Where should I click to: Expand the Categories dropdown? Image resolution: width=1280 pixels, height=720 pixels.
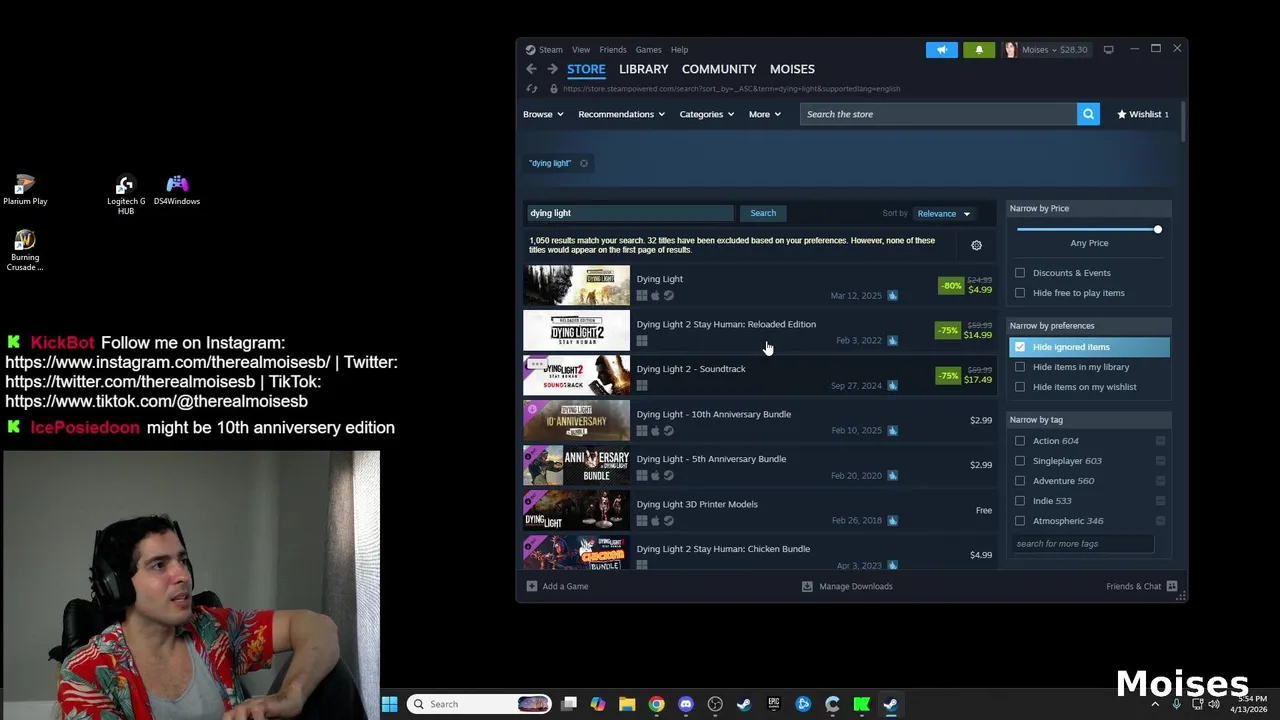(x=706, y=114)
